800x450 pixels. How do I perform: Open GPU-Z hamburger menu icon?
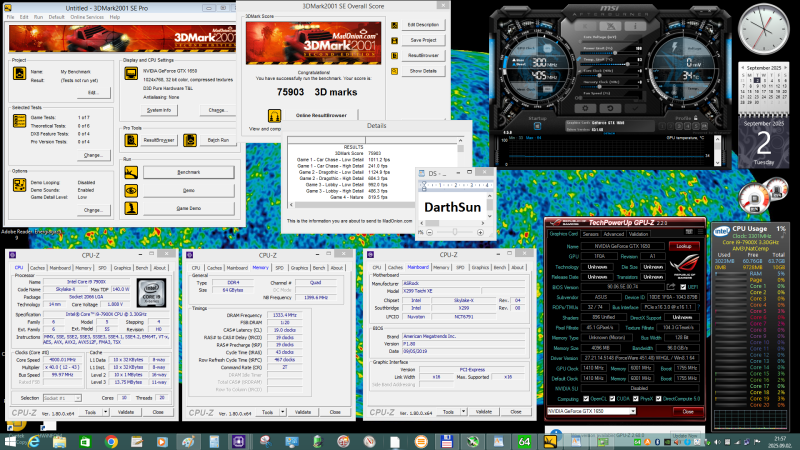(x=700, y=232)
